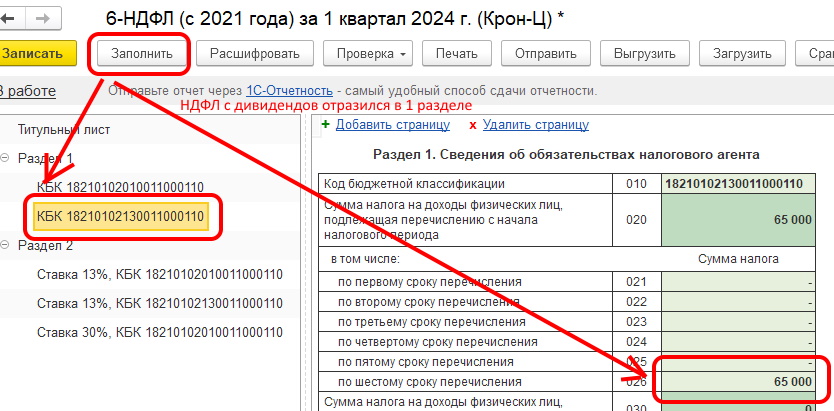Screen dimensions: 834x411
Task: Open the В работе status link
Action: pos(27,91)
